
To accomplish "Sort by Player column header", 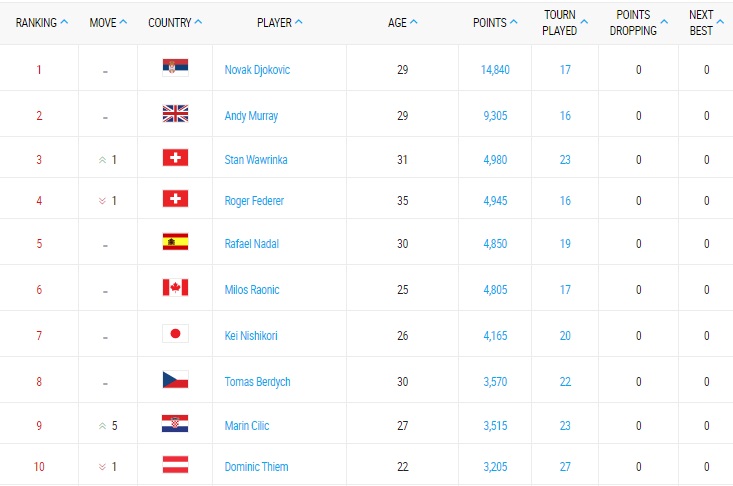I will [280, 22].
